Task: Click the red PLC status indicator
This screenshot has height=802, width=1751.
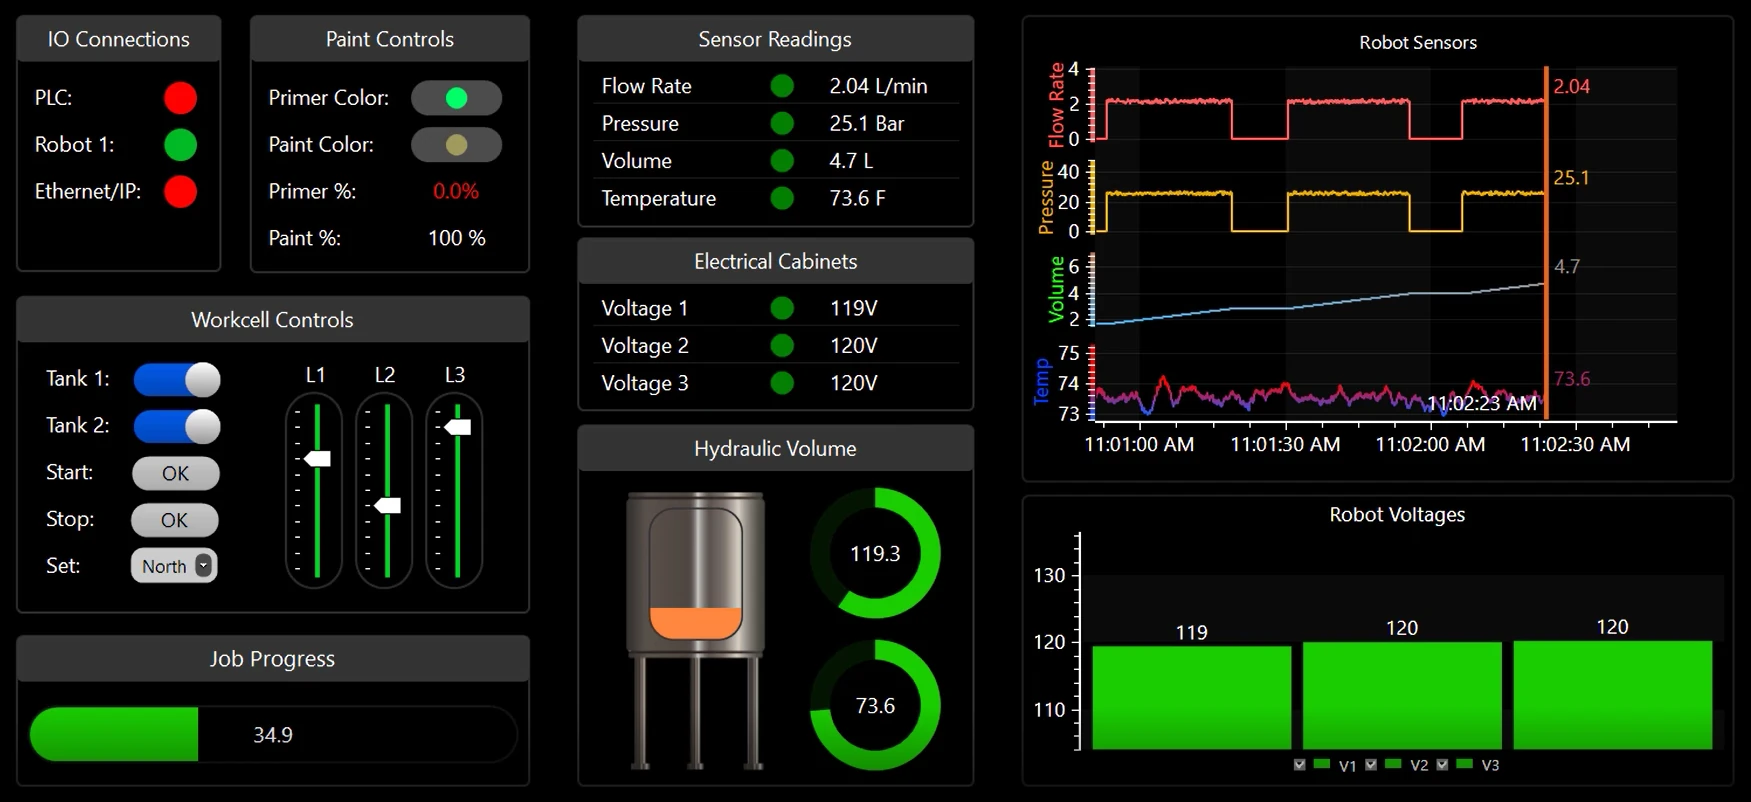Action: click(x=180, y=98)
